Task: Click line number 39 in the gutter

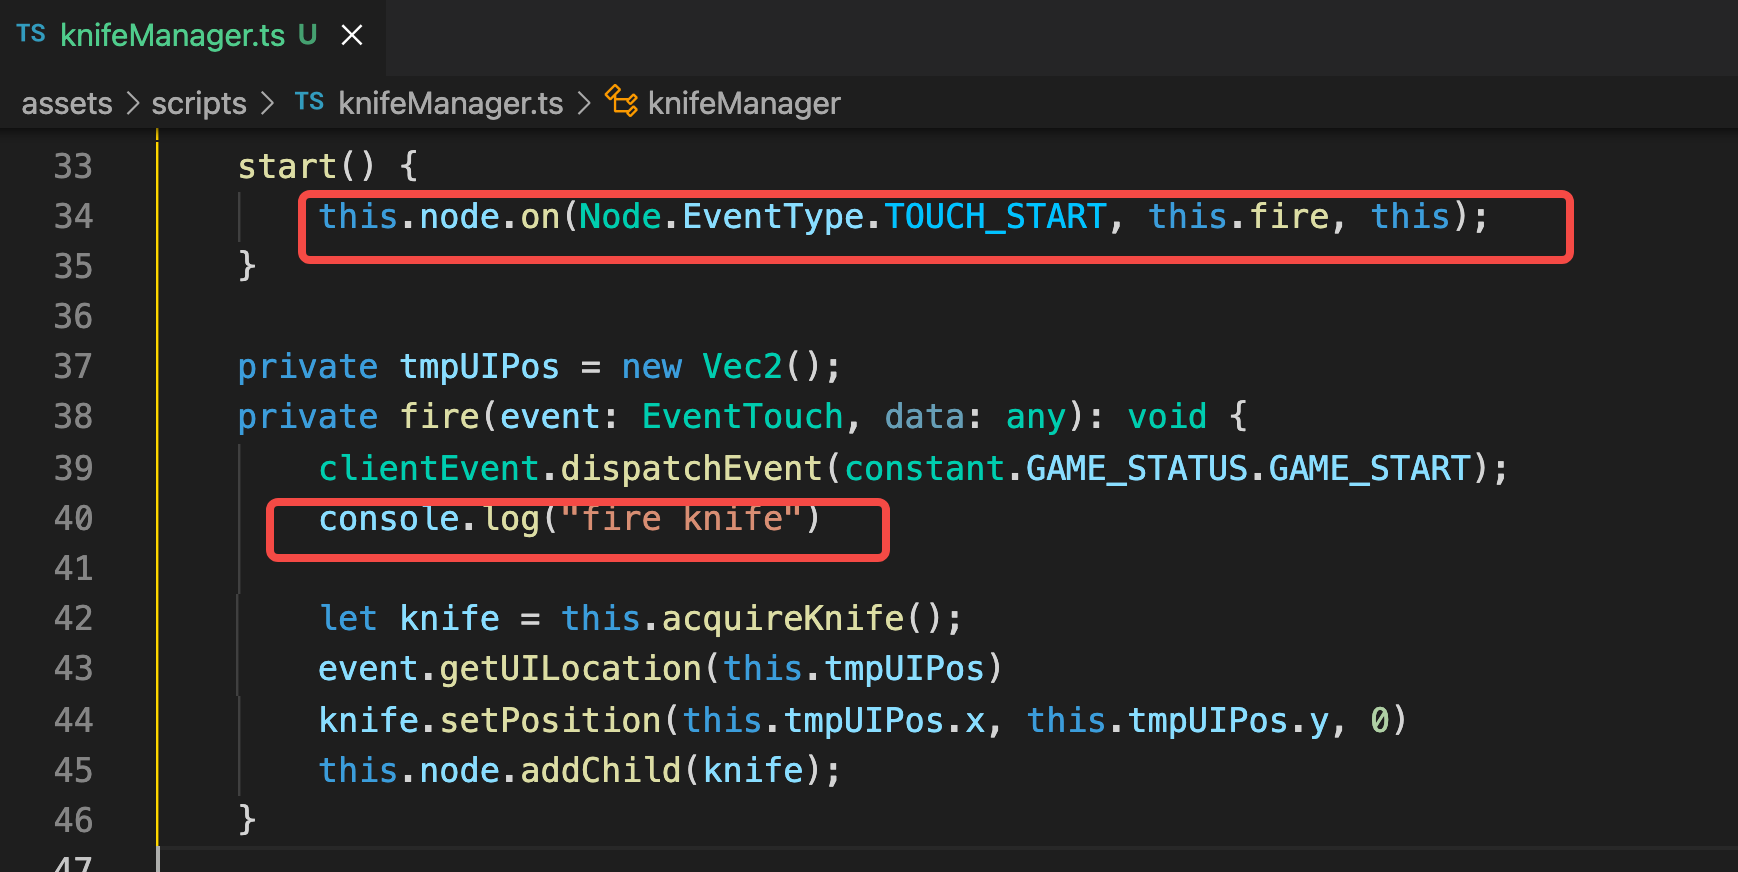Action: [x=73, y=468]
